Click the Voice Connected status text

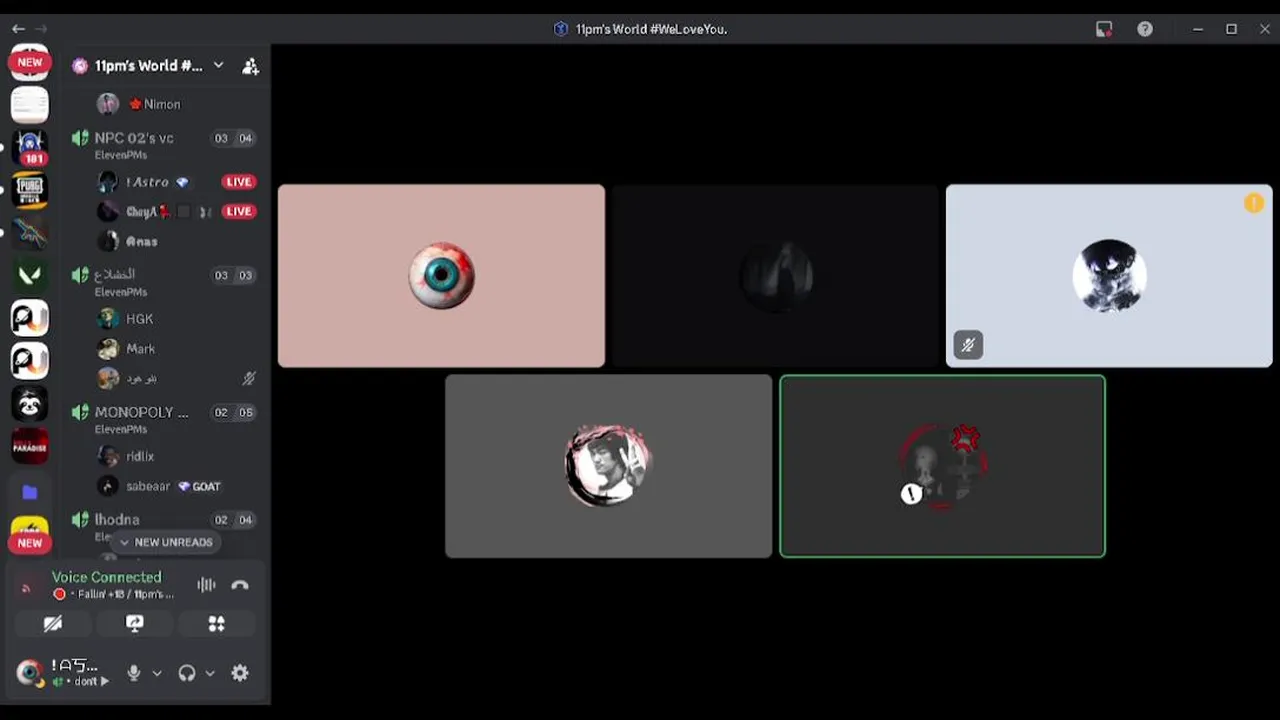(x=106, y=577)
